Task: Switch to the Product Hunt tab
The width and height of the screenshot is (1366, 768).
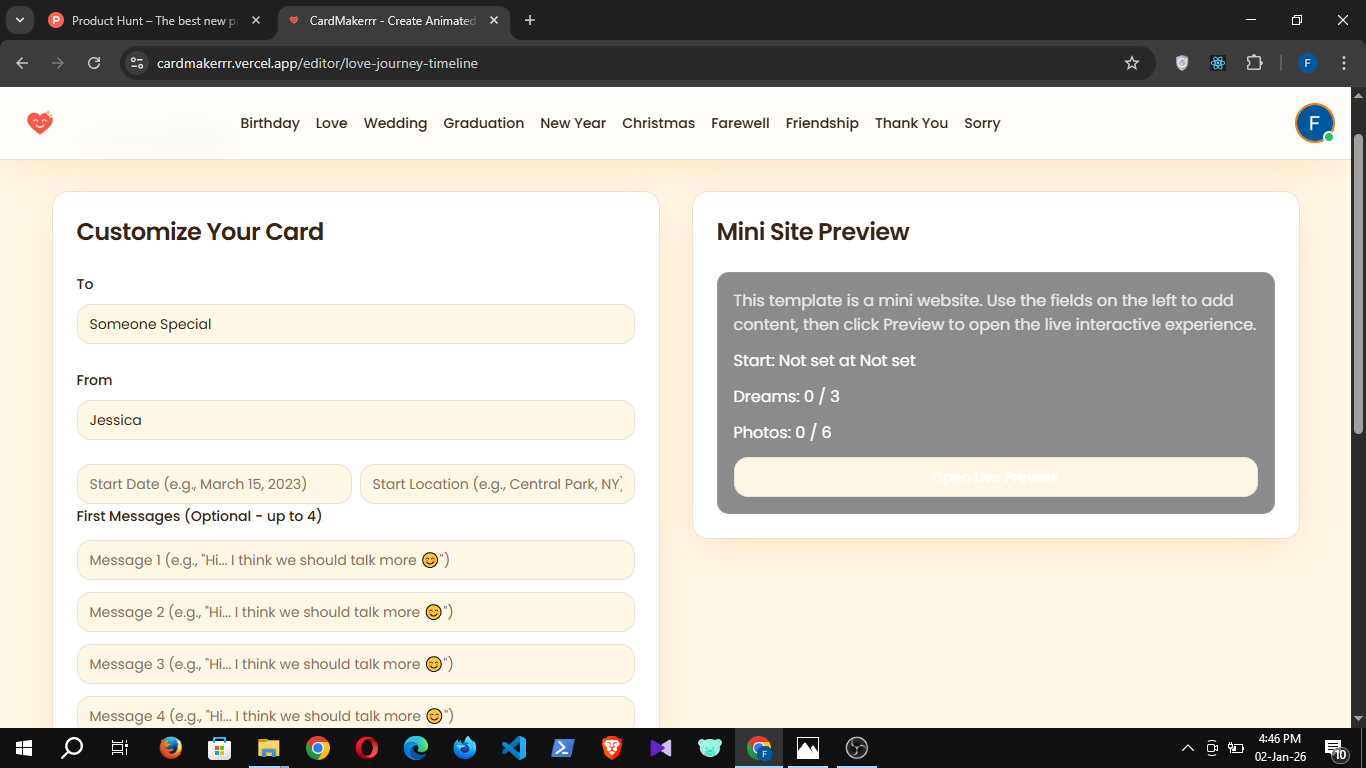Action: (x=150, y=20)
